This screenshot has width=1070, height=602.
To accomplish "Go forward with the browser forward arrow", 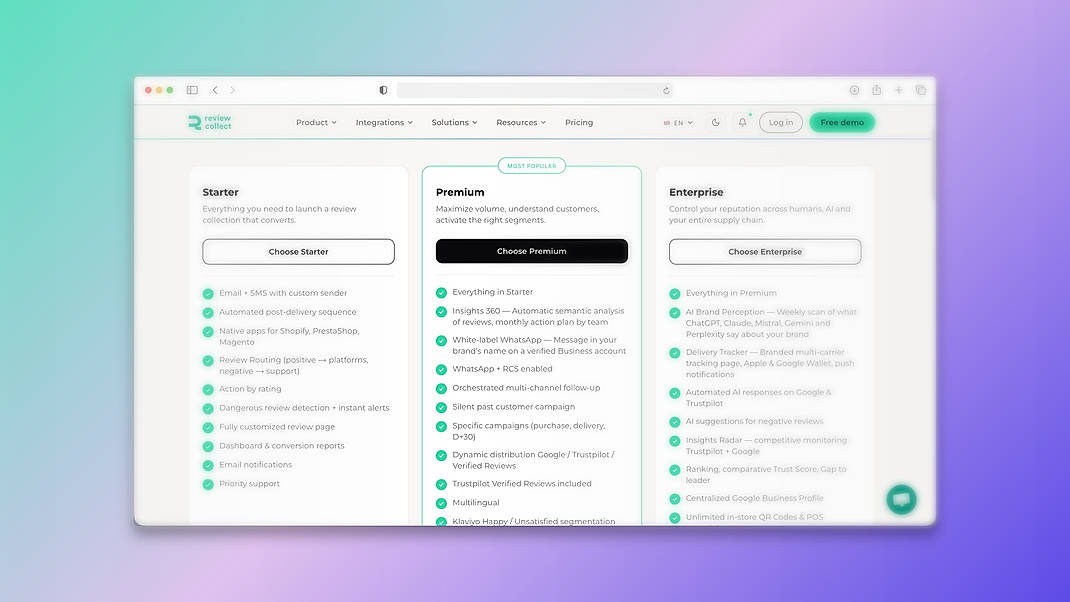I will pyautogui.click(x=233, y=90).
